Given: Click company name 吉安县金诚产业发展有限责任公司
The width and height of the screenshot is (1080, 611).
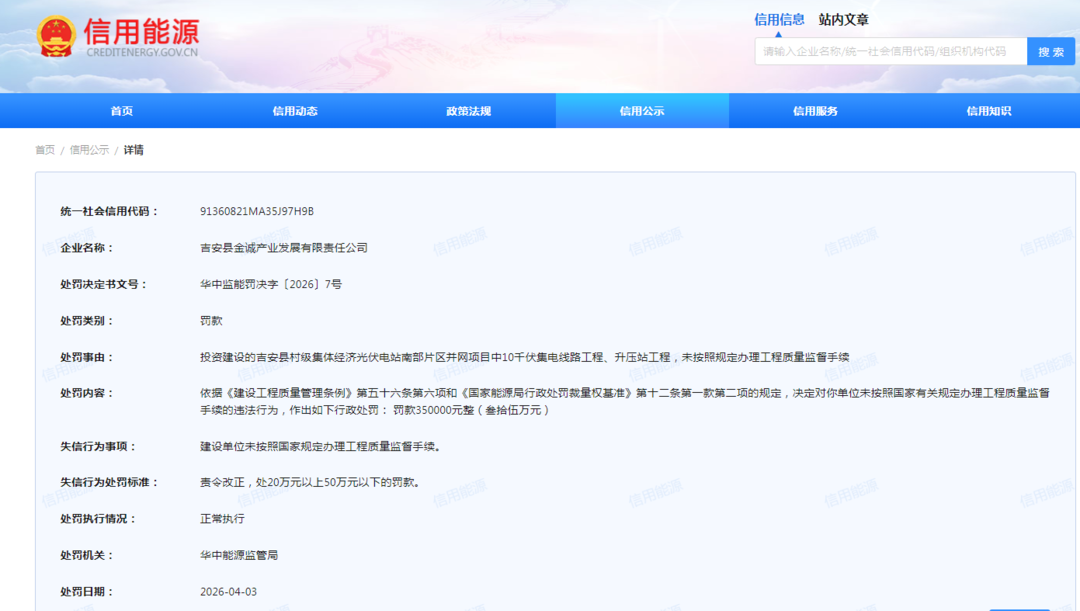Looking at the screenshot, I should [284, 248].
